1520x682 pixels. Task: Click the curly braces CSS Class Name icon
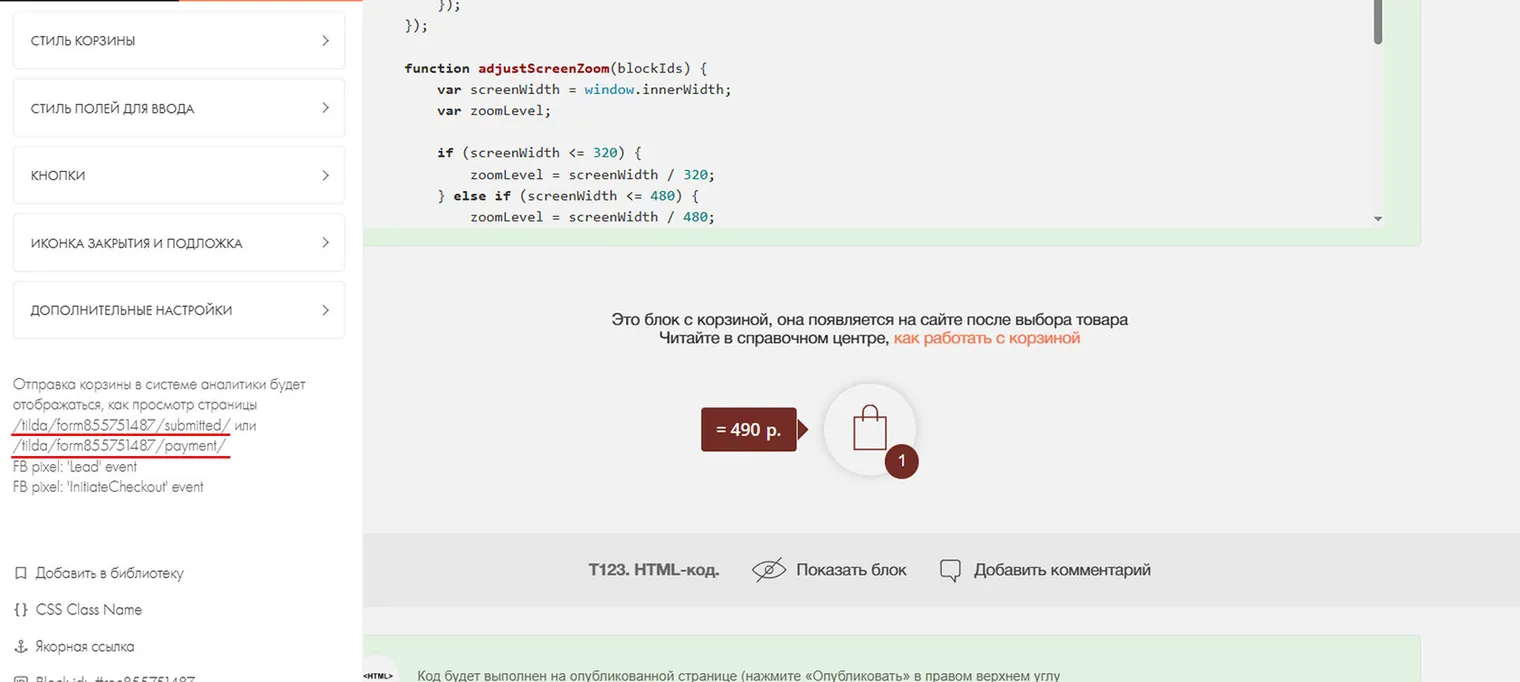tap(20, 610)
